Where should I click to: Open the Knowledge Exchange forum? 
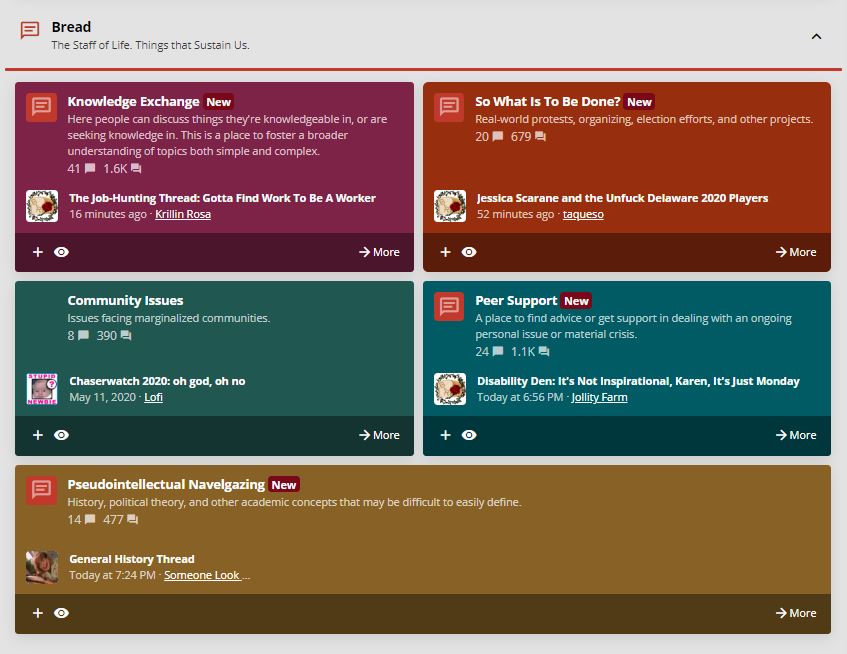click(133, 102)
